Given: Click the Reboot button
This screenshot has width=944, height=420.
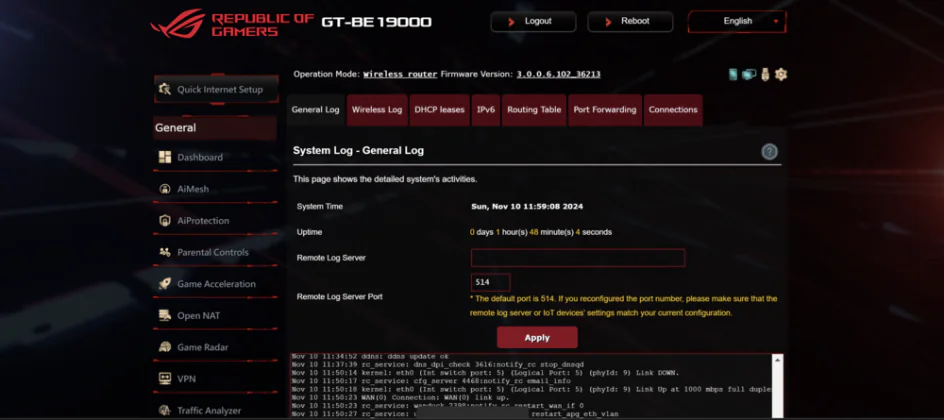Looking at the screenshot, I should (x=630, y=21).
